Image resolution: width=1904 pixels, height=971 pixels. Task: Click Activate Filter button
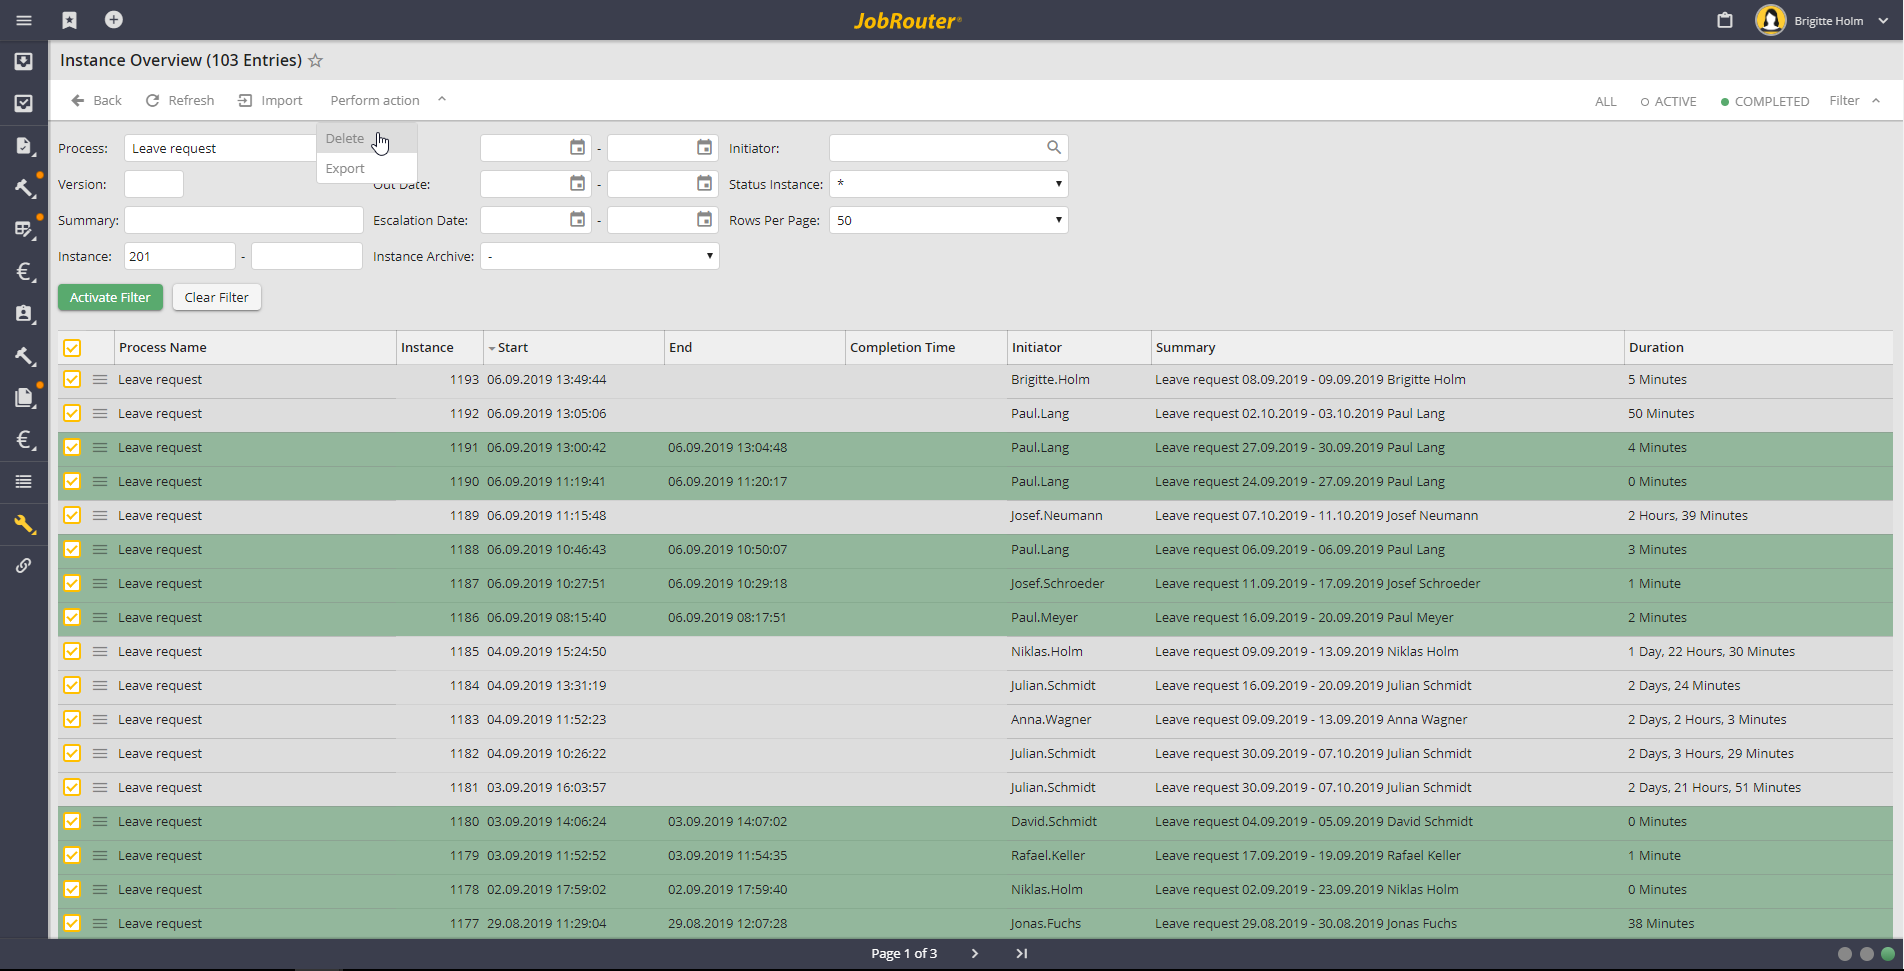[110, 297]
